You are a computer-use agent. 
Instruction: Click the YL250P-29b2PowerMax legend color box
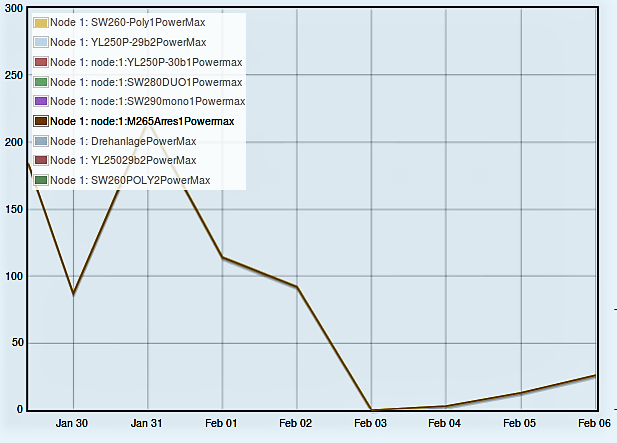(x=41, y=43)
